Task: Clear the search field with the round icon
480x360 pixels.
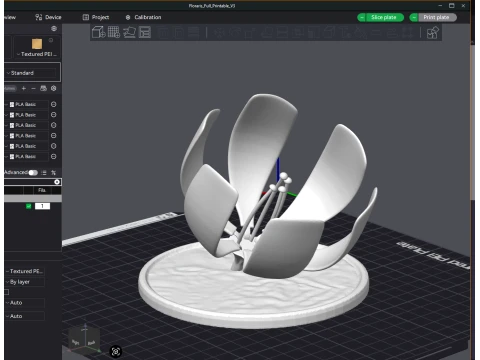Action: point(57,182)
